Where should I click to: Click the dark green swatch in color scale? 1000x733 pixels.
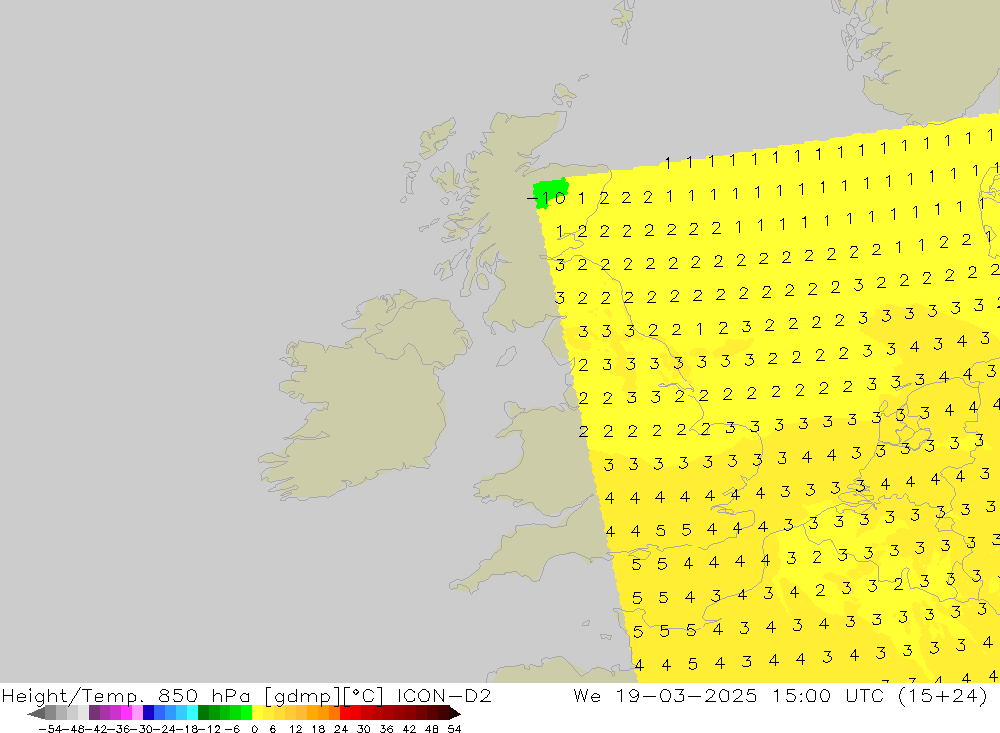203,713
